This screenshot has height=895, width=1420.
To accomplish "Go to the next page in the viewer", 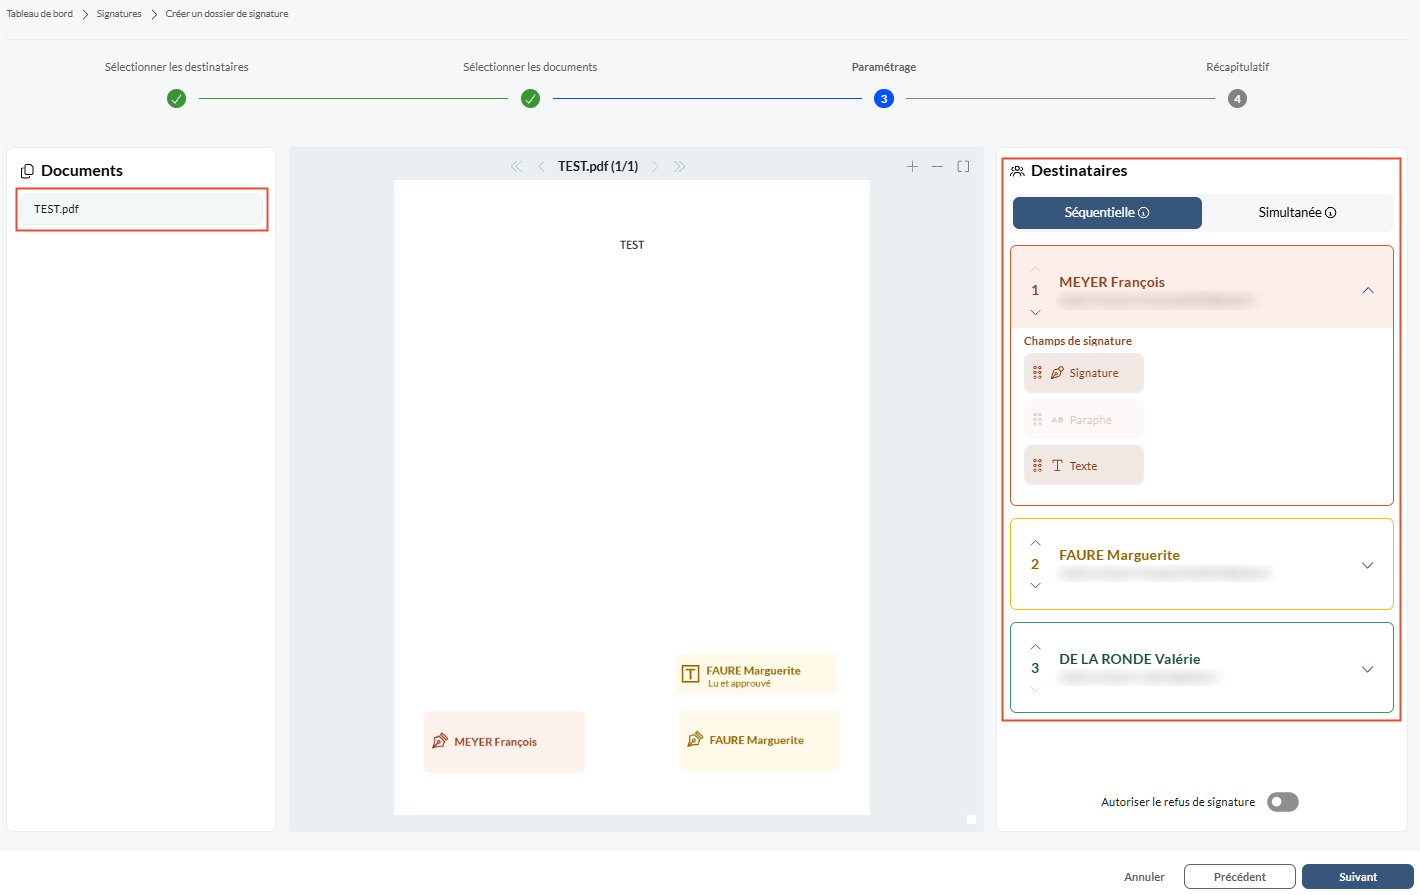I will pos(655,167).
